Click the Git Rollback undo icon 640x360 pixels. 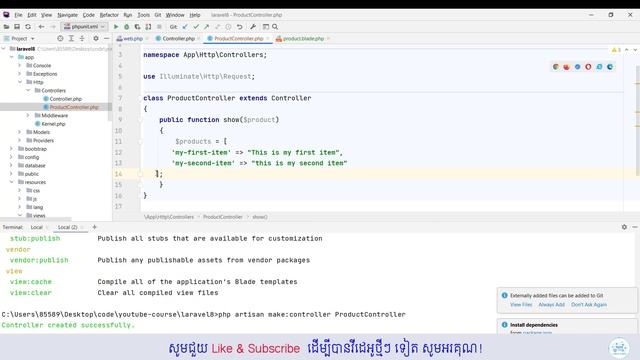(240, 27)
